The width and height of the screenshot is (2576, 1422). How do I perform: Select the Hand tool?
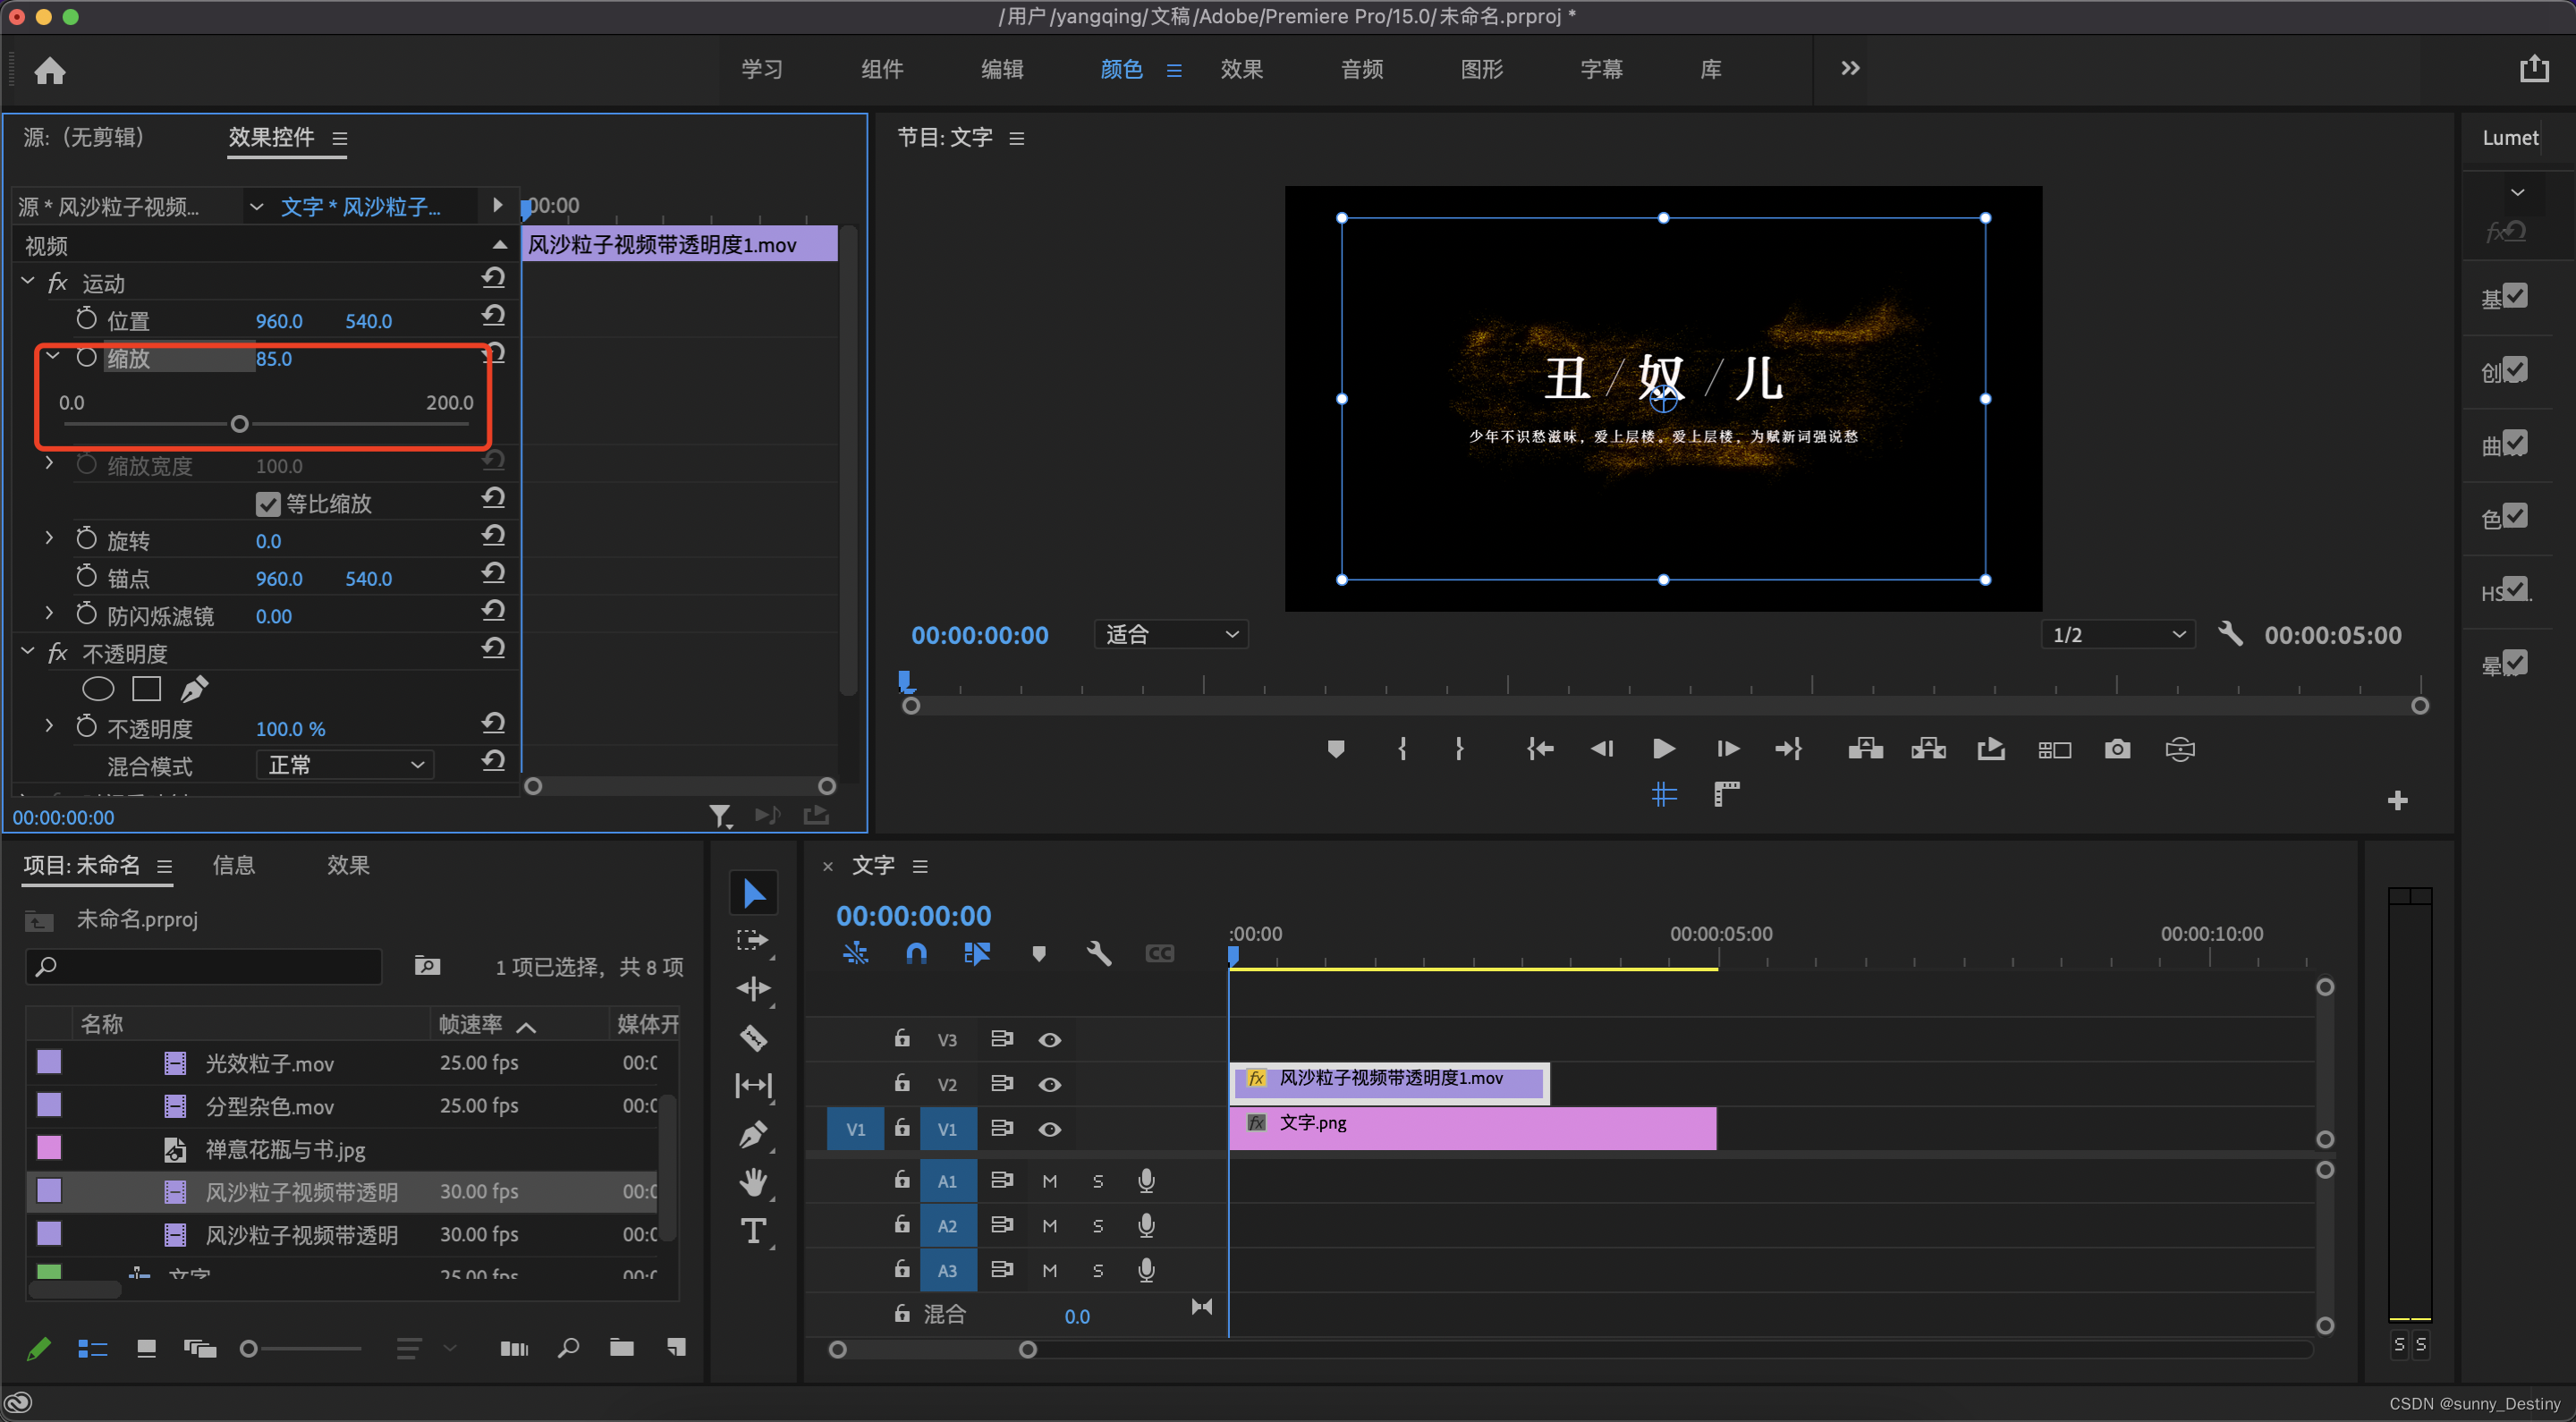point(753,1181)
